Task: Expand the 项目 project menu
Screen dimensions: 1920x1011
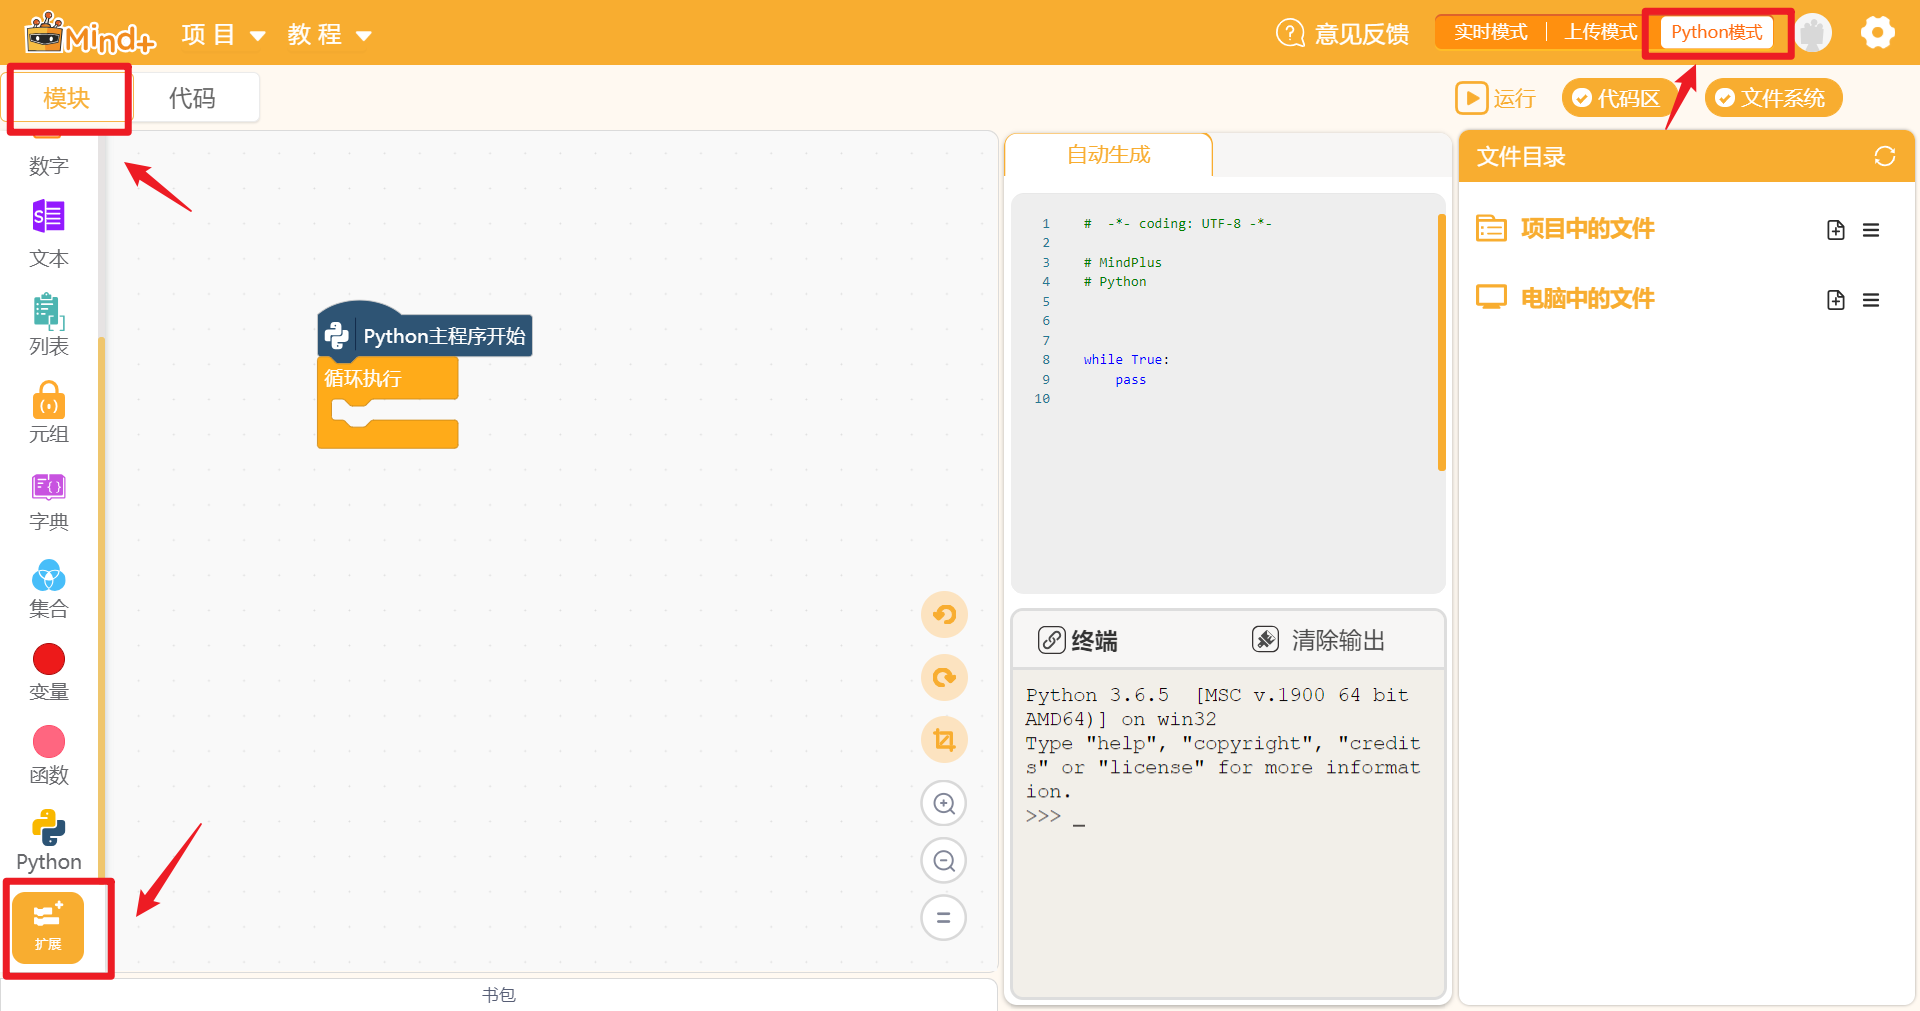Action: click(223, 35)
